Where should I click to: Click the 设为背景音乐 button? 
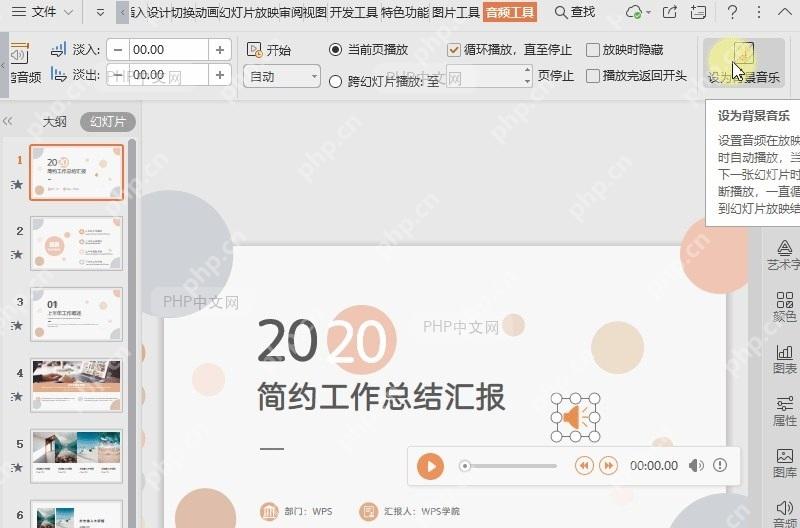(x=743, y=63)
